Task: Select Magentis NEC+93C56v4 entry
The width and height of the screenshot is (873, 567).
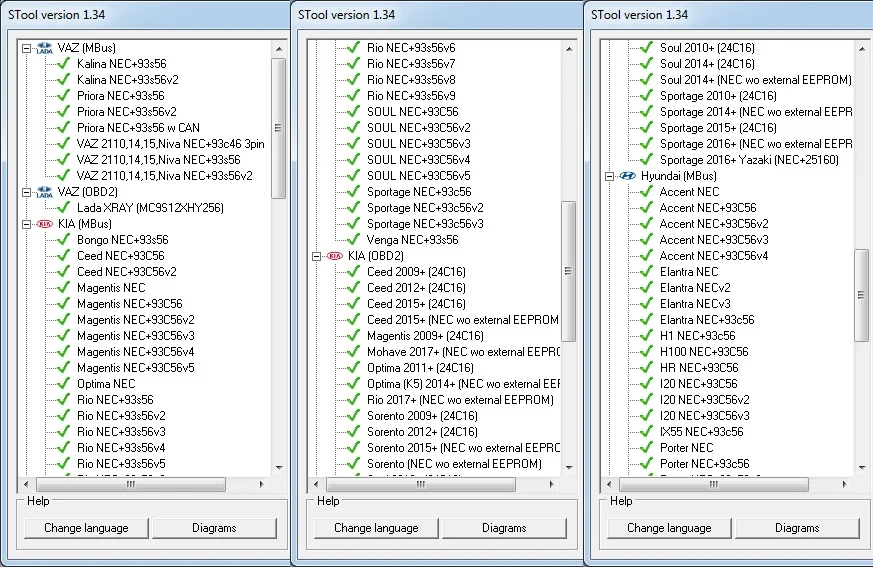Action: 135,352
